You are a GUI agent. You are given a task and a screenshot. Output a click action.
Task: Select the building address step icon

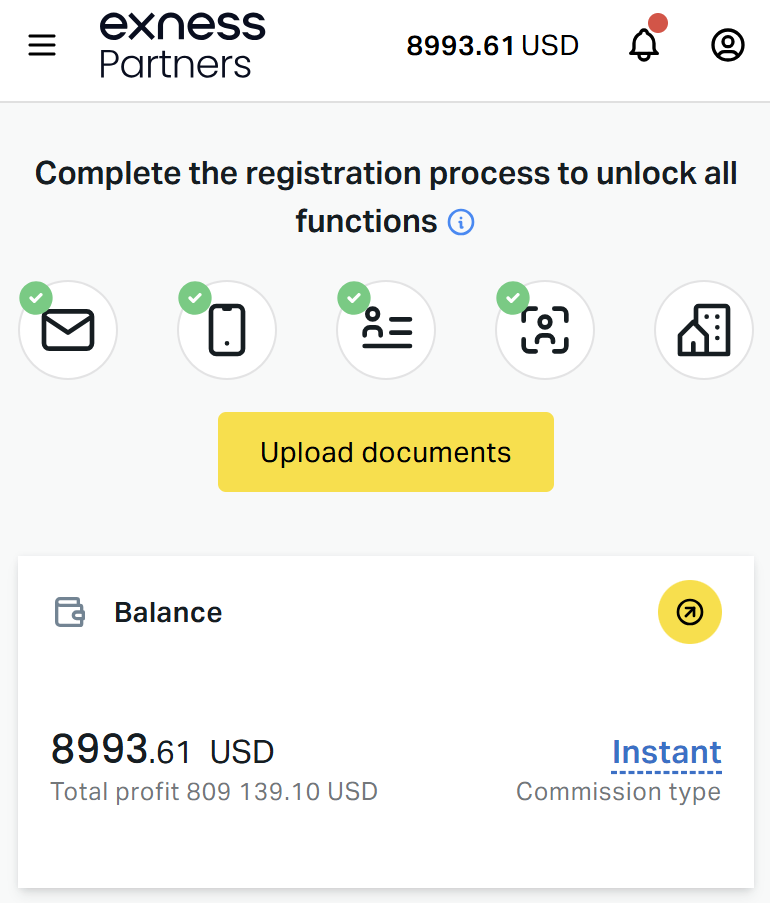pos(704,330)
